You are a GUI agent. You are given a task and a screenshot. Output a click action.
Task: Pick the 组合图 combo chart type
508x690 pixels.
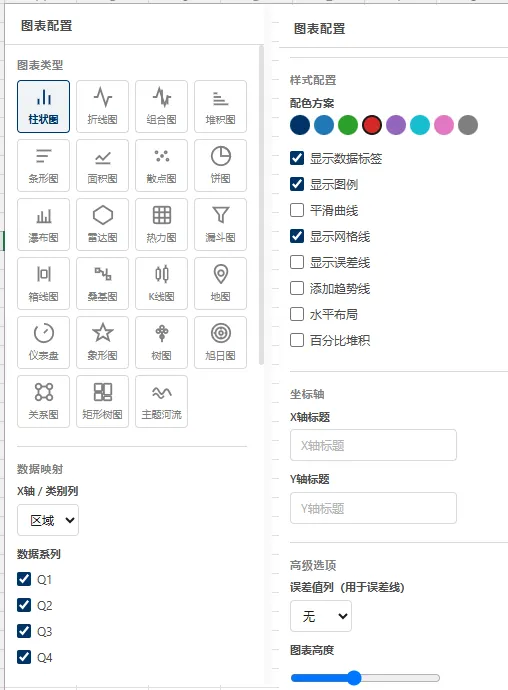click(162, 106)
